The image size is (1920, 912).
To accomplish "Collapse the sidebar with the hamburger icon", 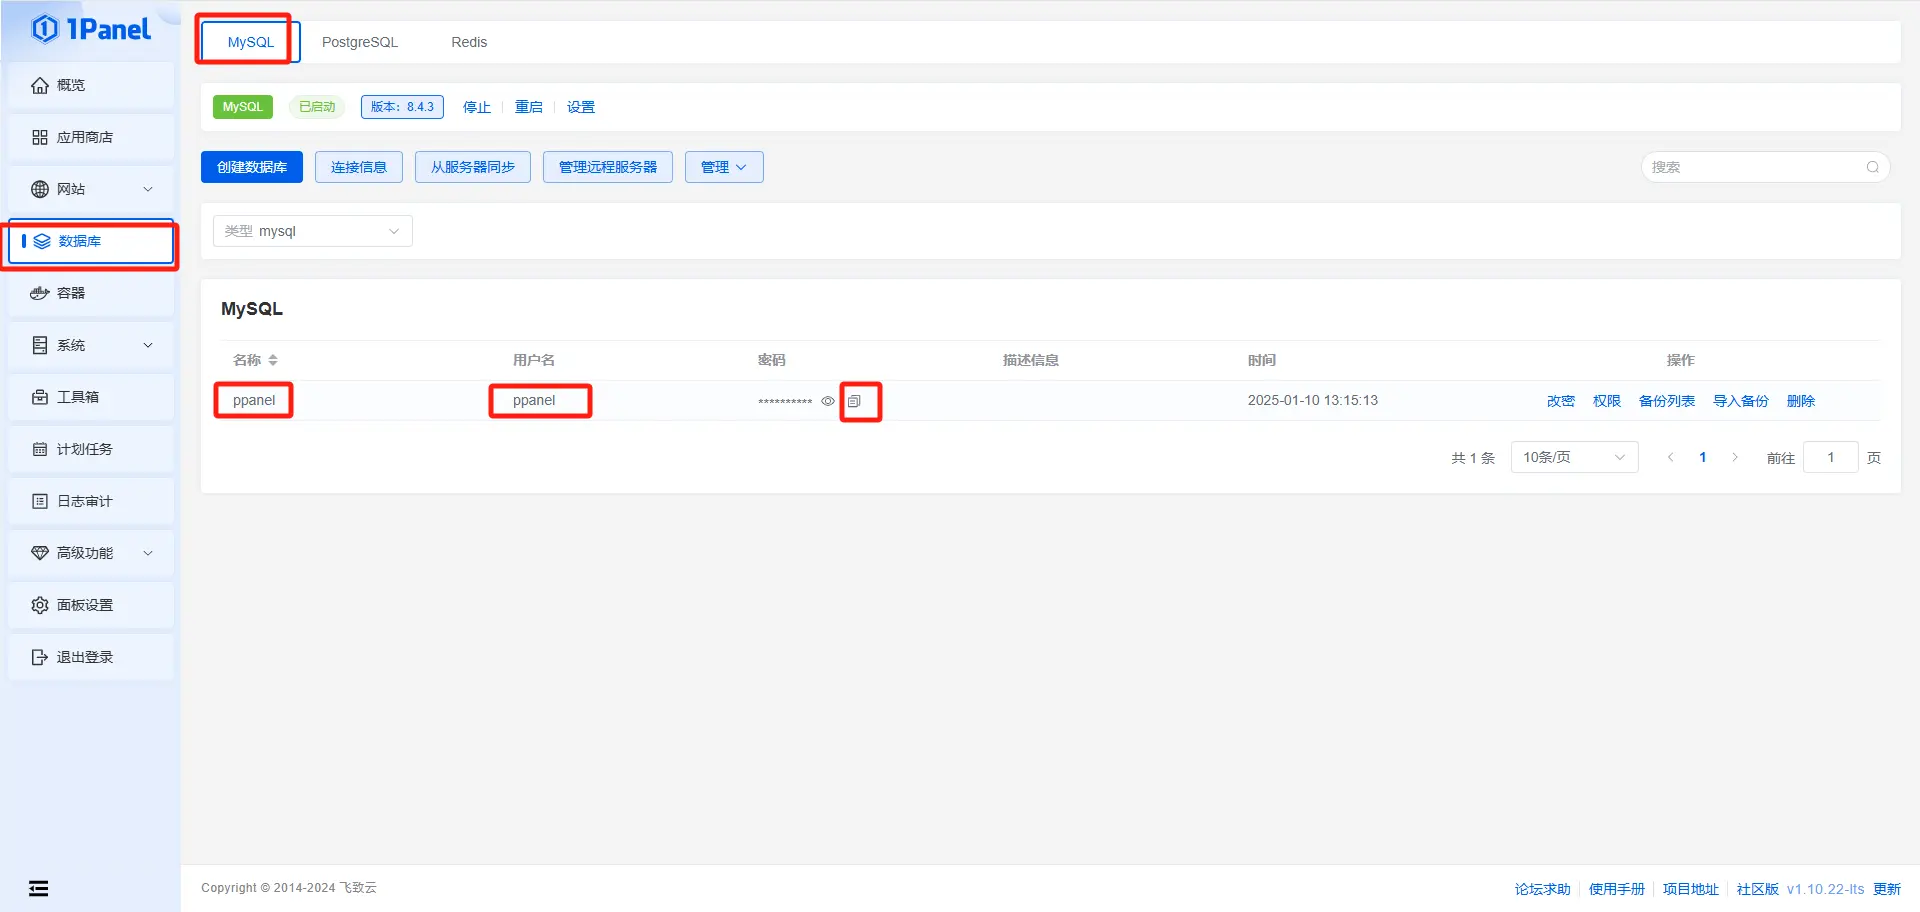I will (38, 888).
